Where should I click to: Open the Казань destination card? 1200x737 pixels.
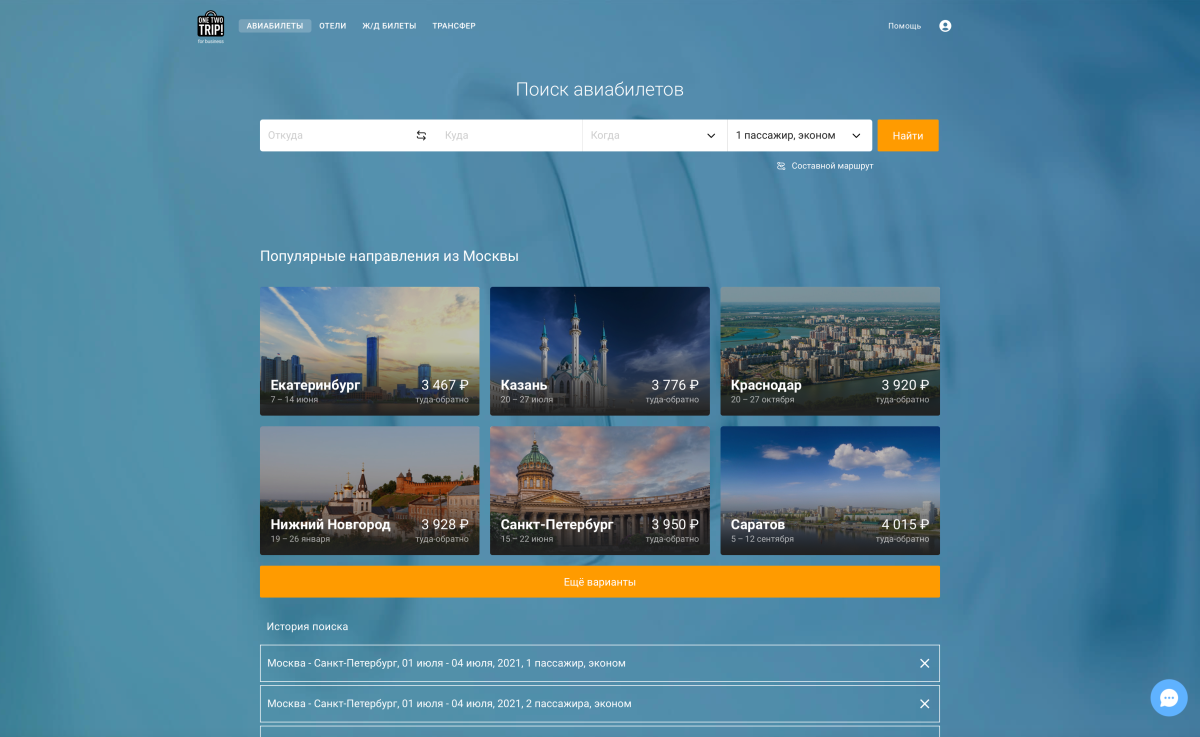600,351
